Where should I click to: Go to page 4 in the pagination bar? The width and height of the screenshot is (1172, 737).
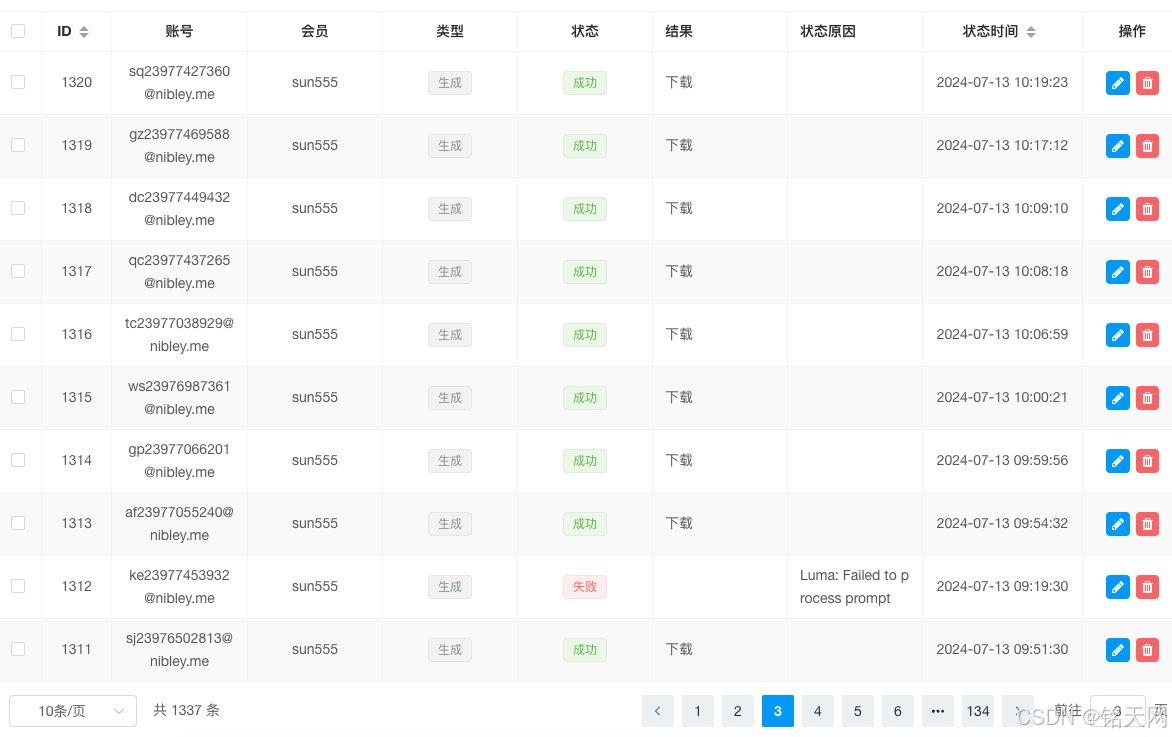[x=817, y=711]
